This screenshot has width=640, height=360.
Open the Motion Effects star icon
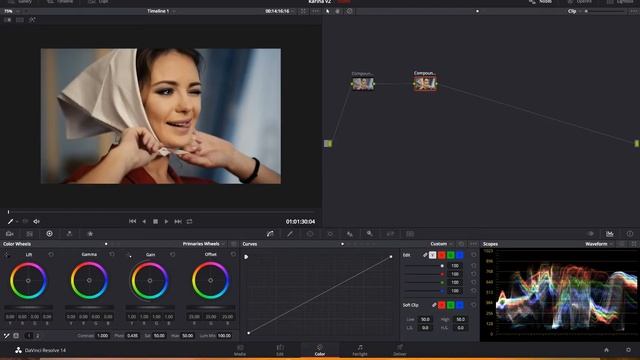coord(90,234)
